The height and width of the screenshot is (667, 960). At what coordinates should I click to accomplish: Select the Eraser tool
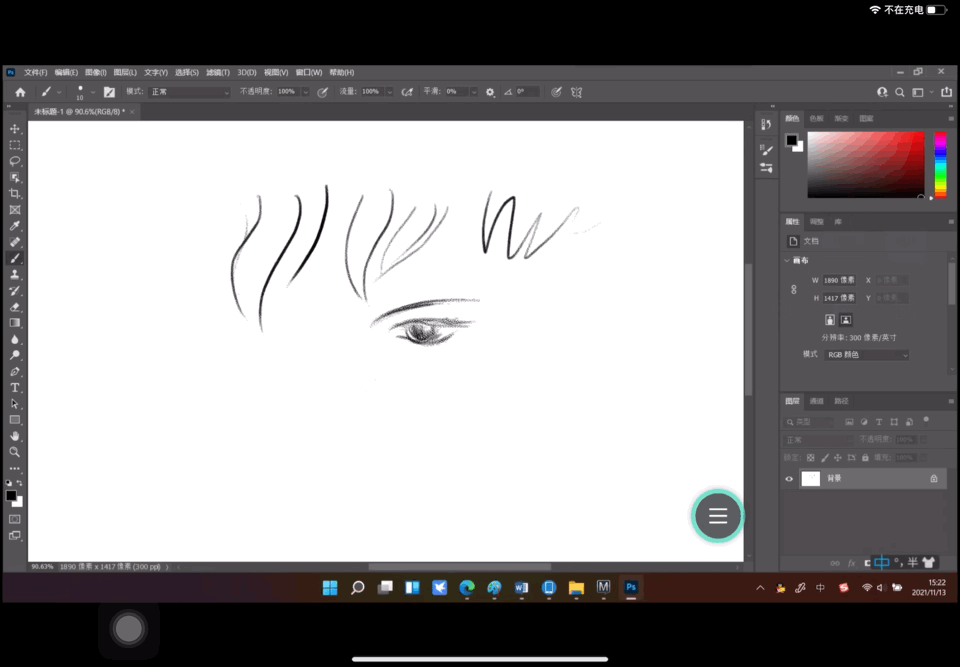[15, 307]
